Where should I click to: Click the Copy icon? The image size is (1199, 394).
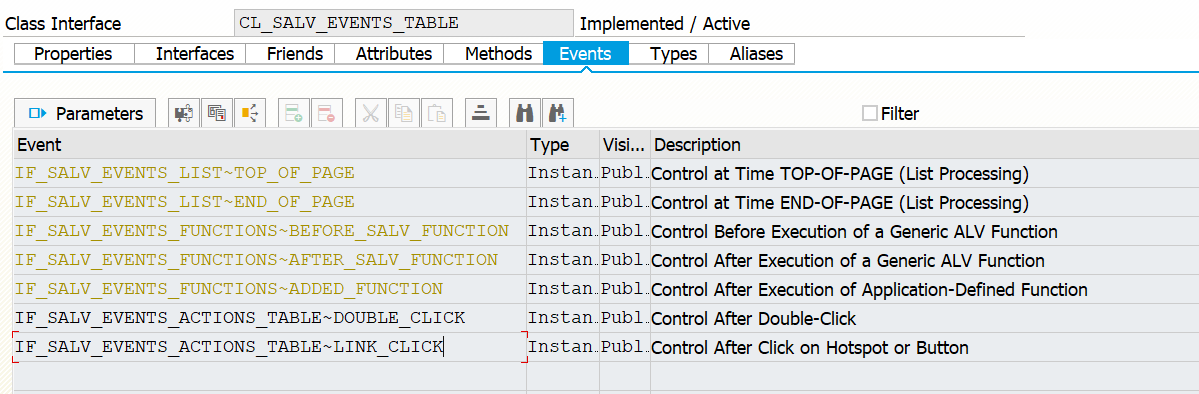(x=403, y=113)
